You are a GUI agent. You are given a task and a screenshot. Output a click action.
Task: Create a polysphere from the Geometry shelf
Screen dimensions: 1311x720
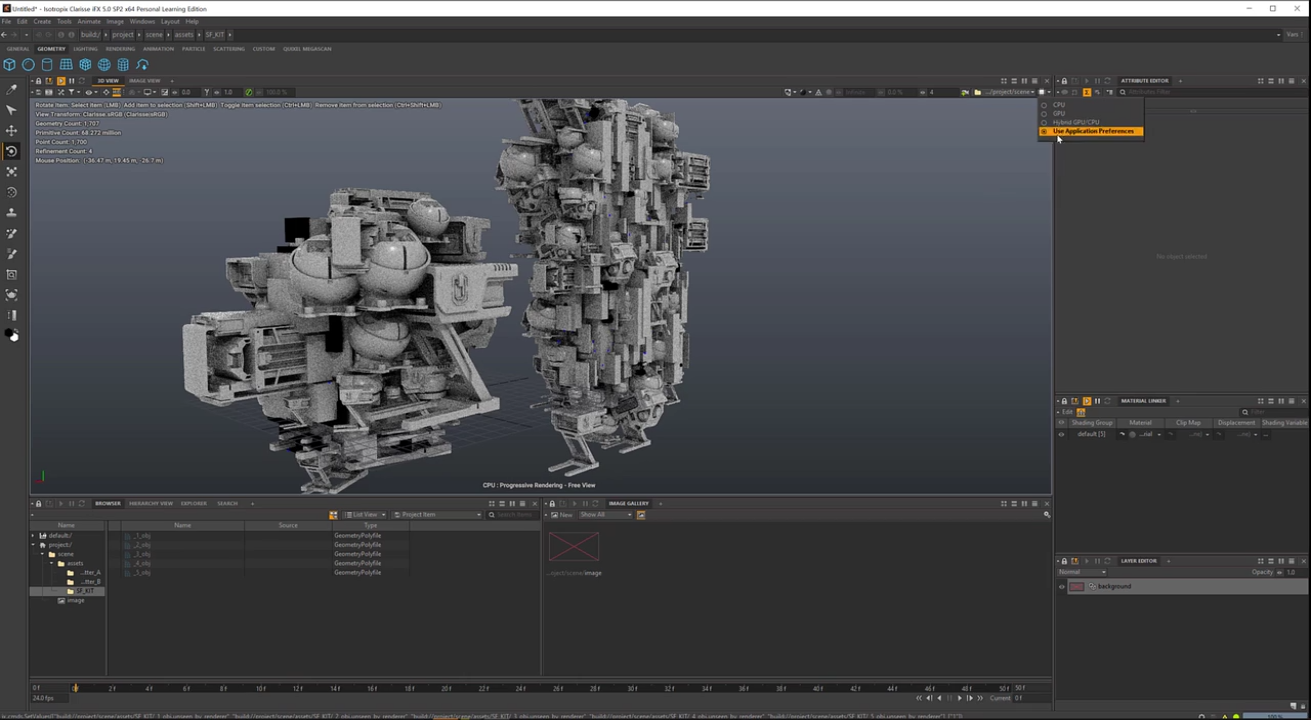(x=28, y=64)
